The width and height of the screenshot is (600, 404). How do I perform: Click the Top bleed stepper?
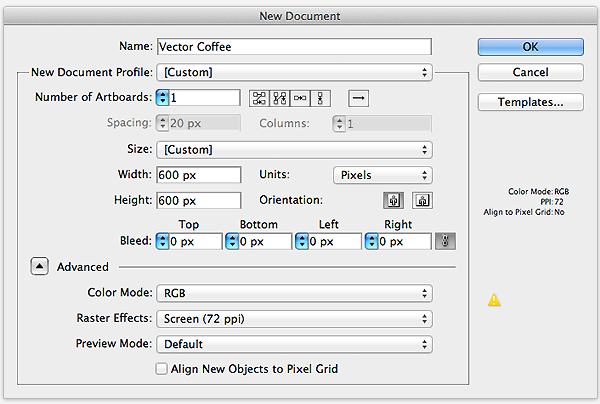coord(162,241)
